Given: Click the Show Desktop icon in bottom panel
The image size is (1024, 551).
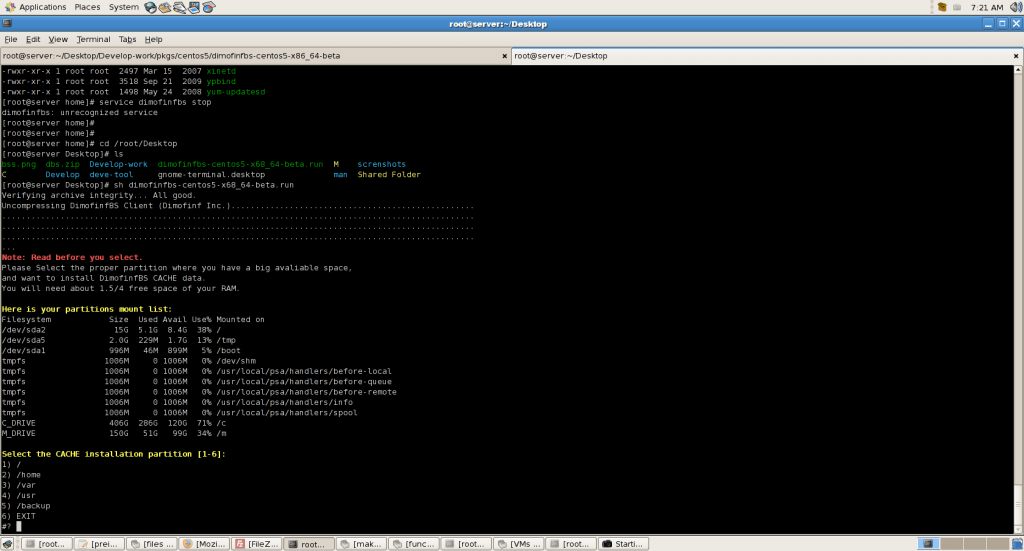Looking at the screenshot, I should pos(7,543).
